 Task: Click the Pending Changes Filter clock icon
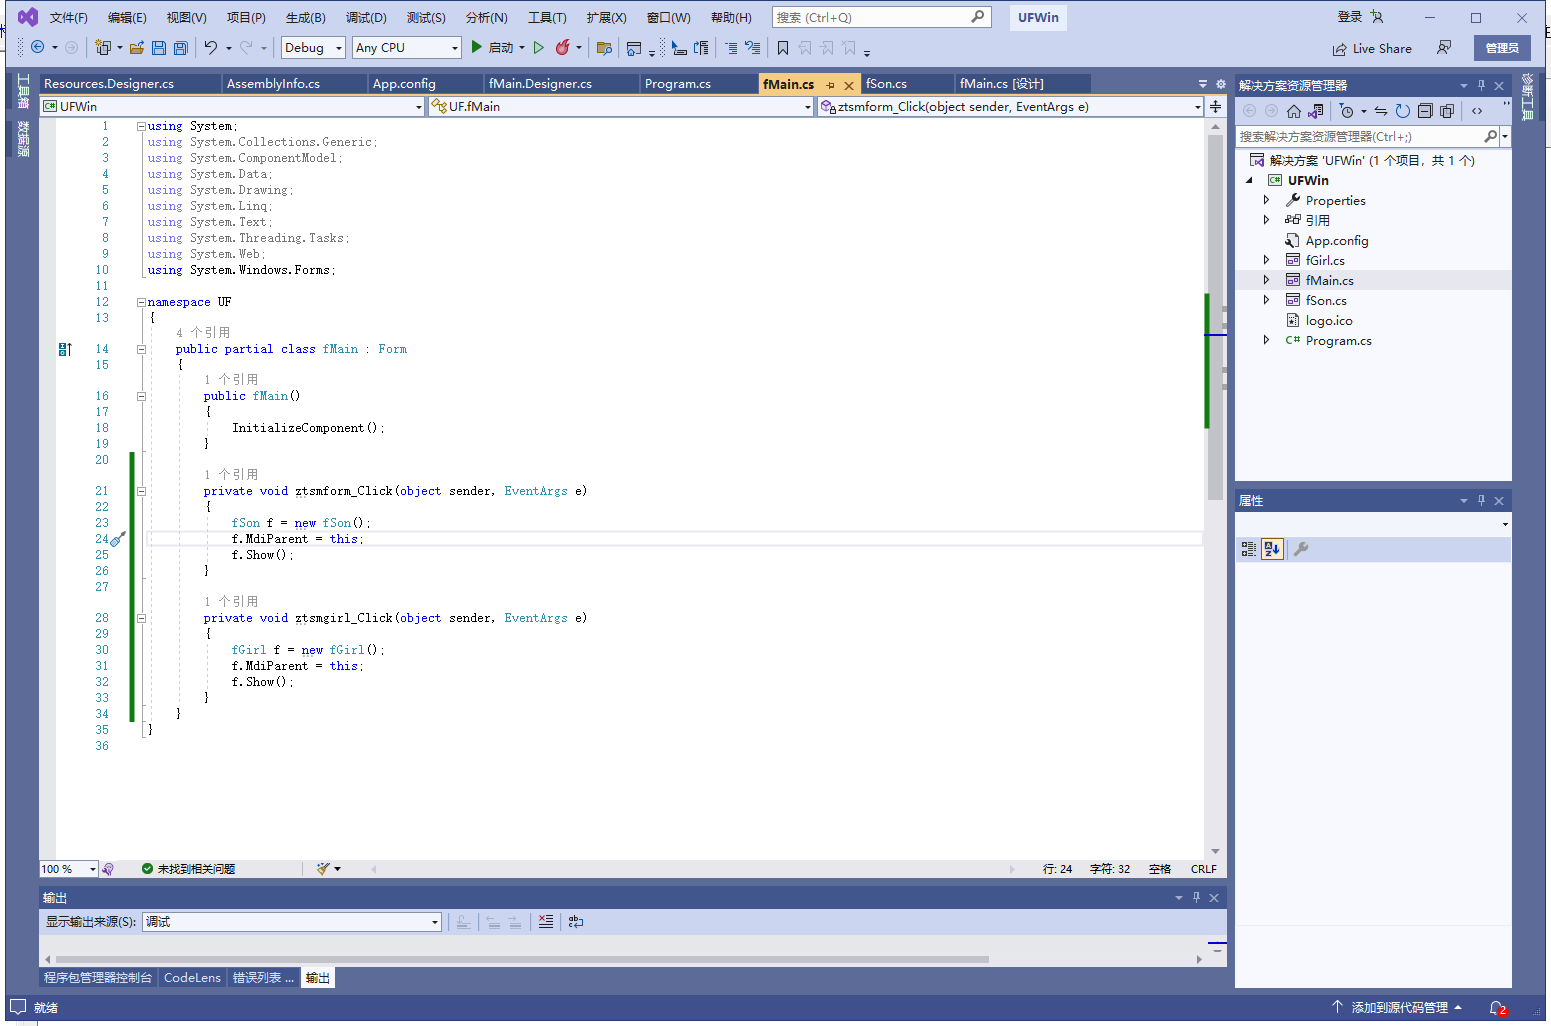pos(1347,111)
